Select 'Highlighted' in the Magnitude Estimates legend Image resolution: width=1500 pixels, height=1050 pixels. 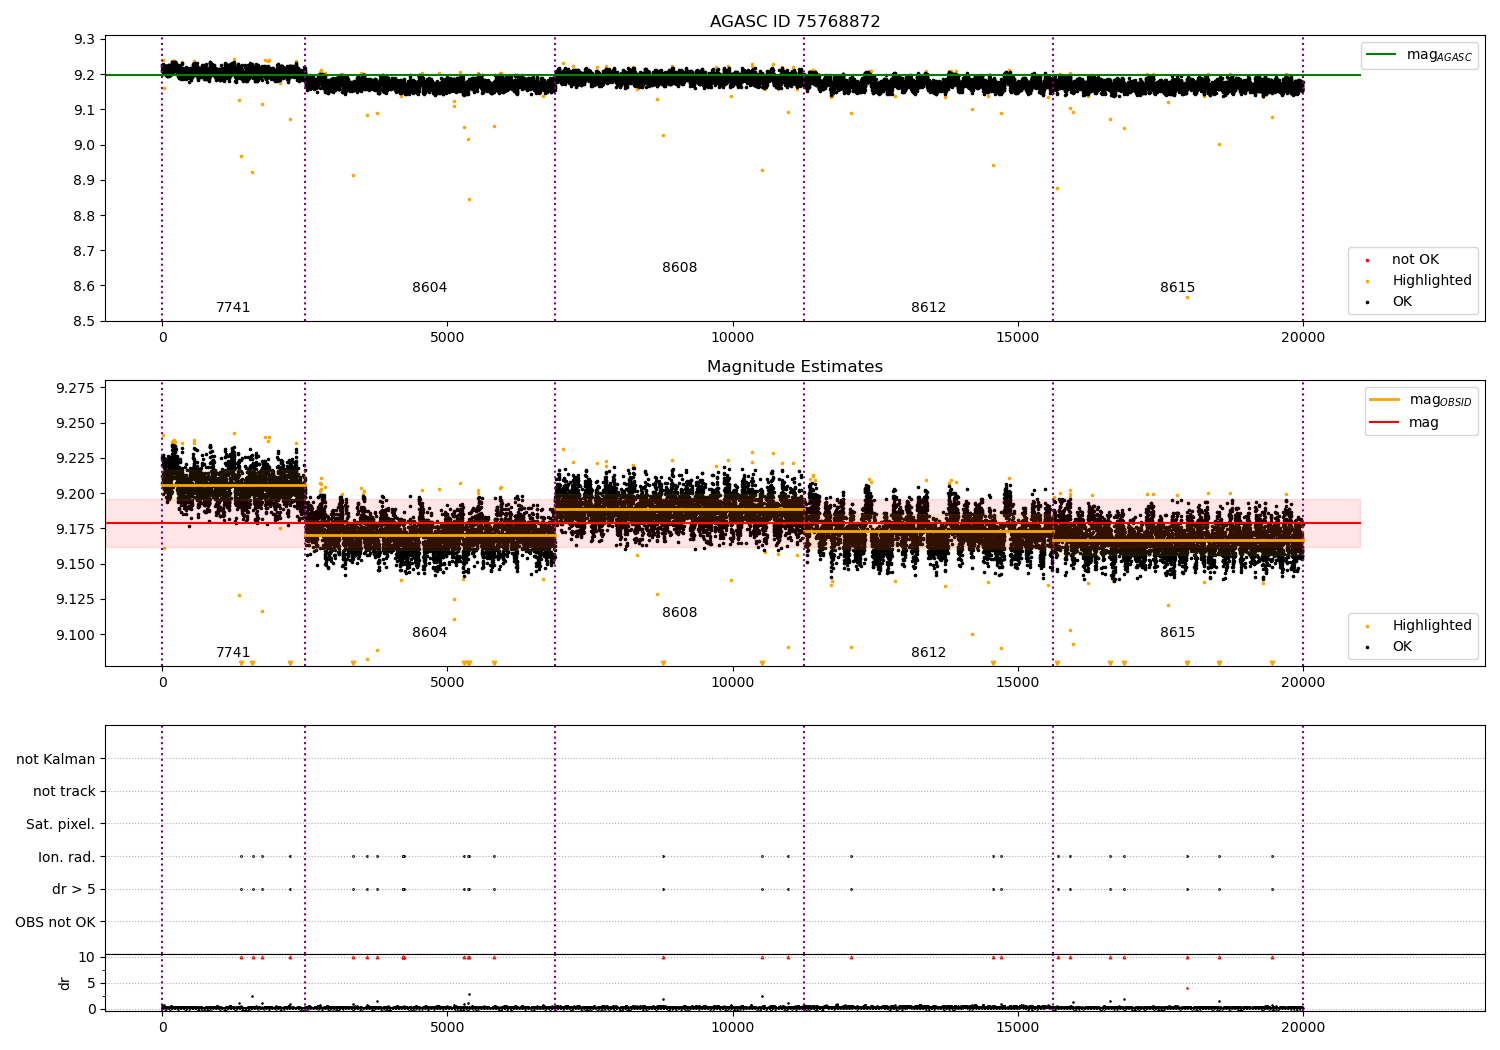(1432, 626)
